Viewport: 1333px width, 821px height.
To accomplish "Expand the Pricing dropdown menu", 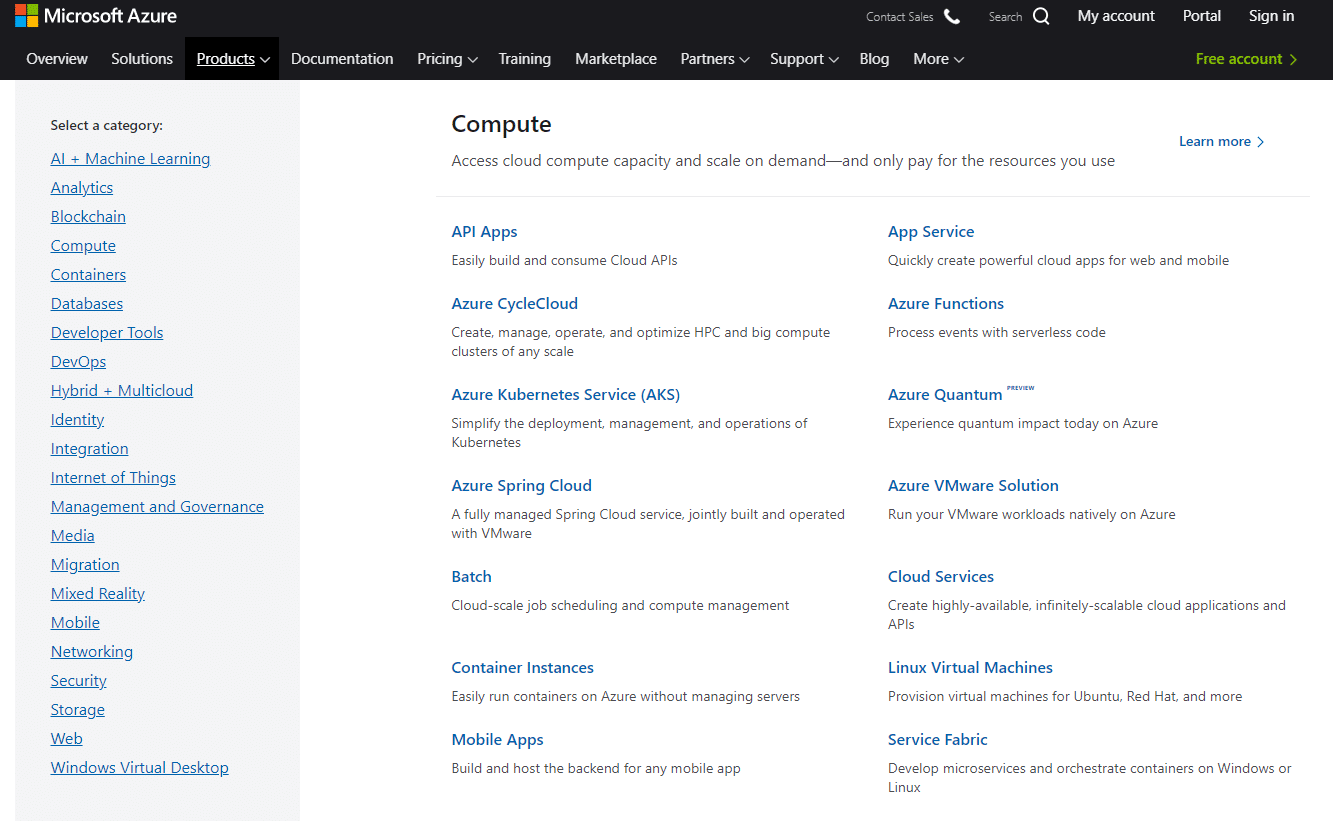I will 446,59.
